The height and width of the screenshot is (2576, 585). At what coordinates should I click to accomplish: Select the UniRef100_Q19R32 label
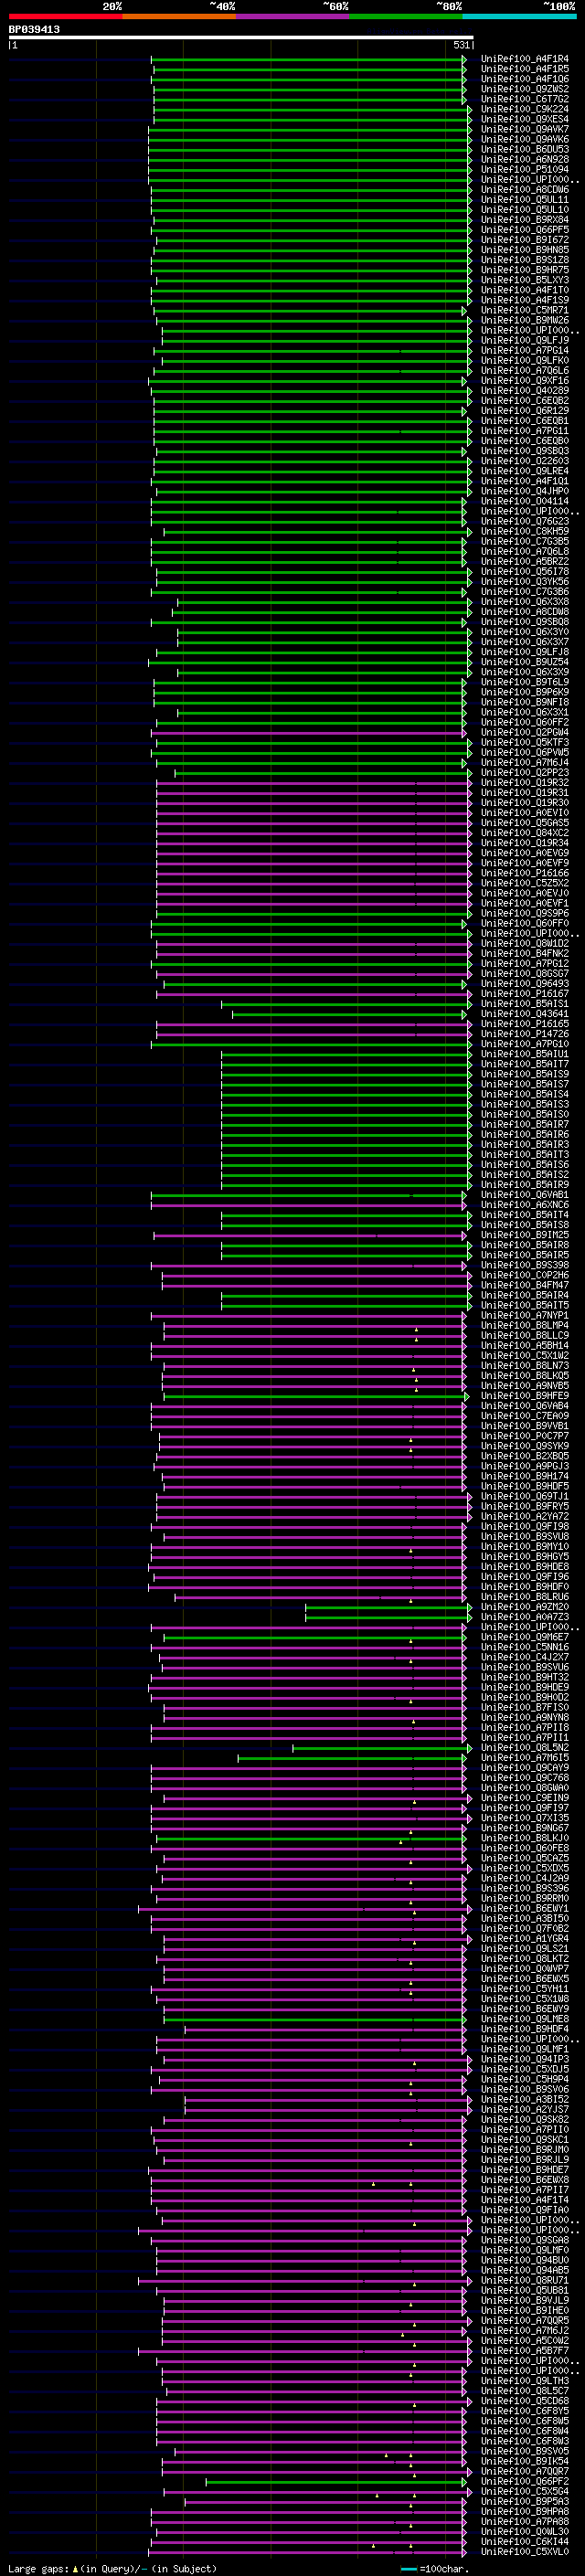(x=525, y=783)
